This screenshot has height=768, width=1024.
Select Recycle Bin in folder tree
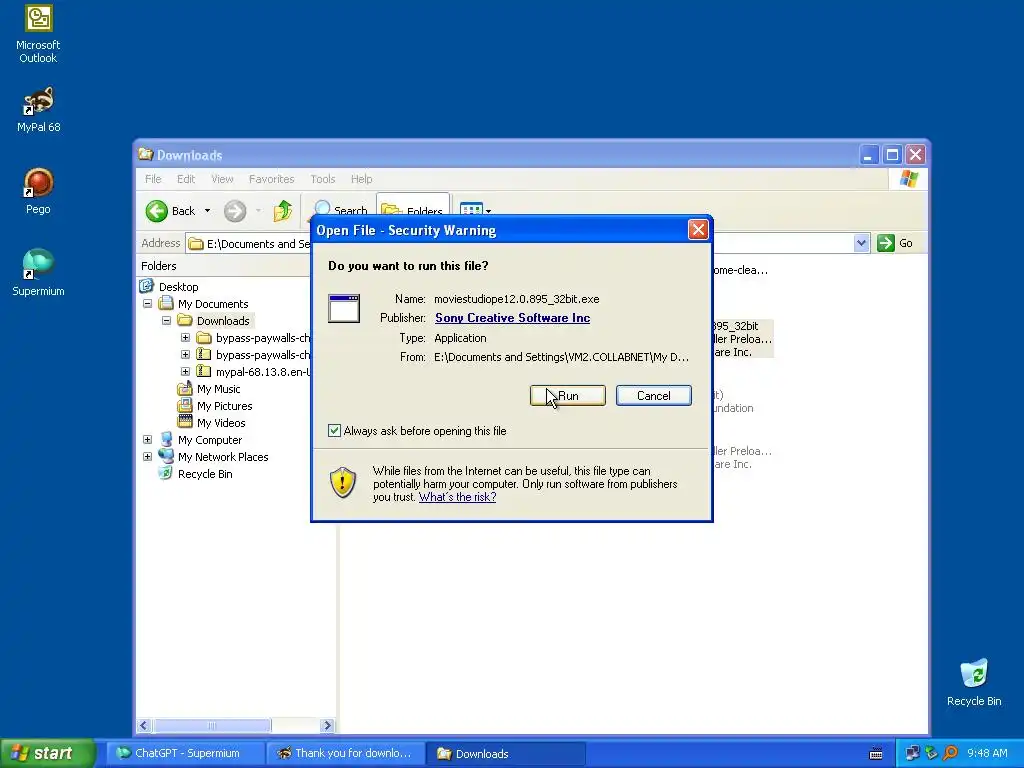click(204, 473)
